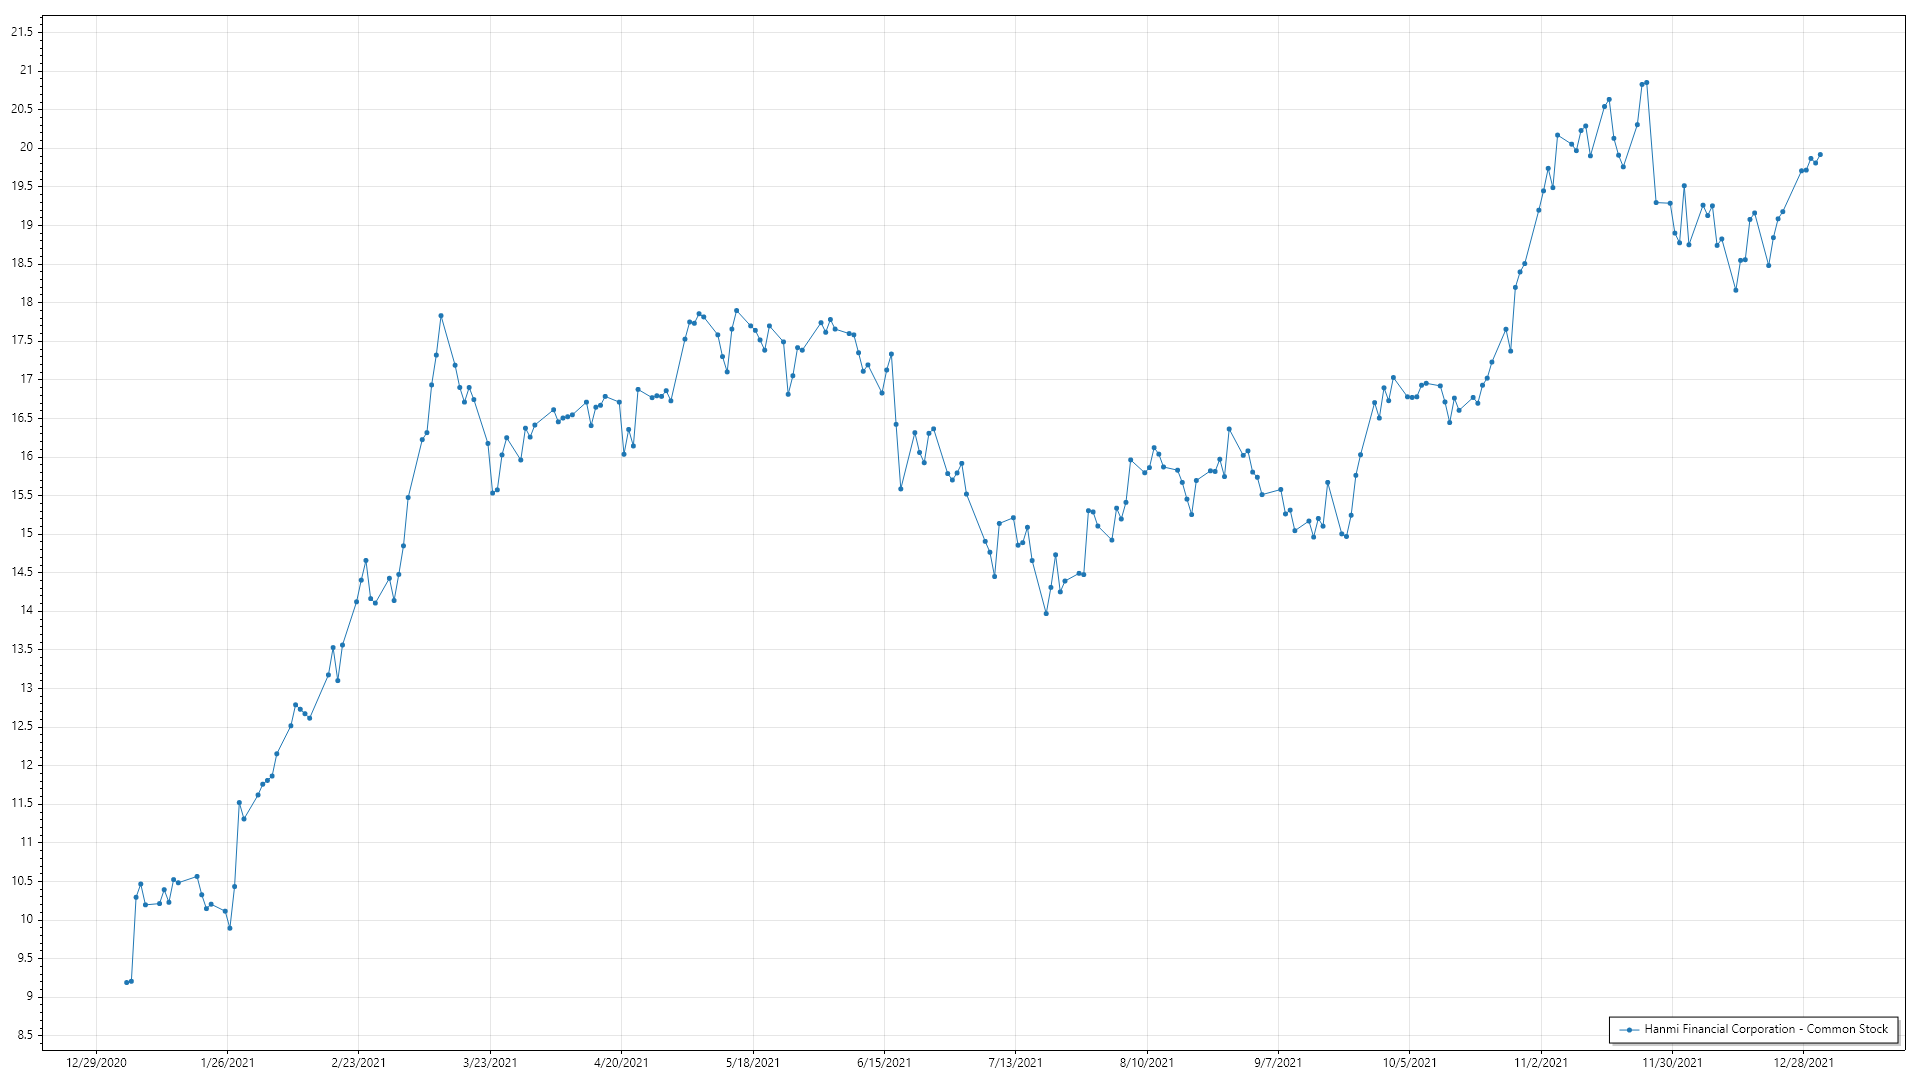
Task: Click the 18 y-axis value label
Action: [27, 302]
